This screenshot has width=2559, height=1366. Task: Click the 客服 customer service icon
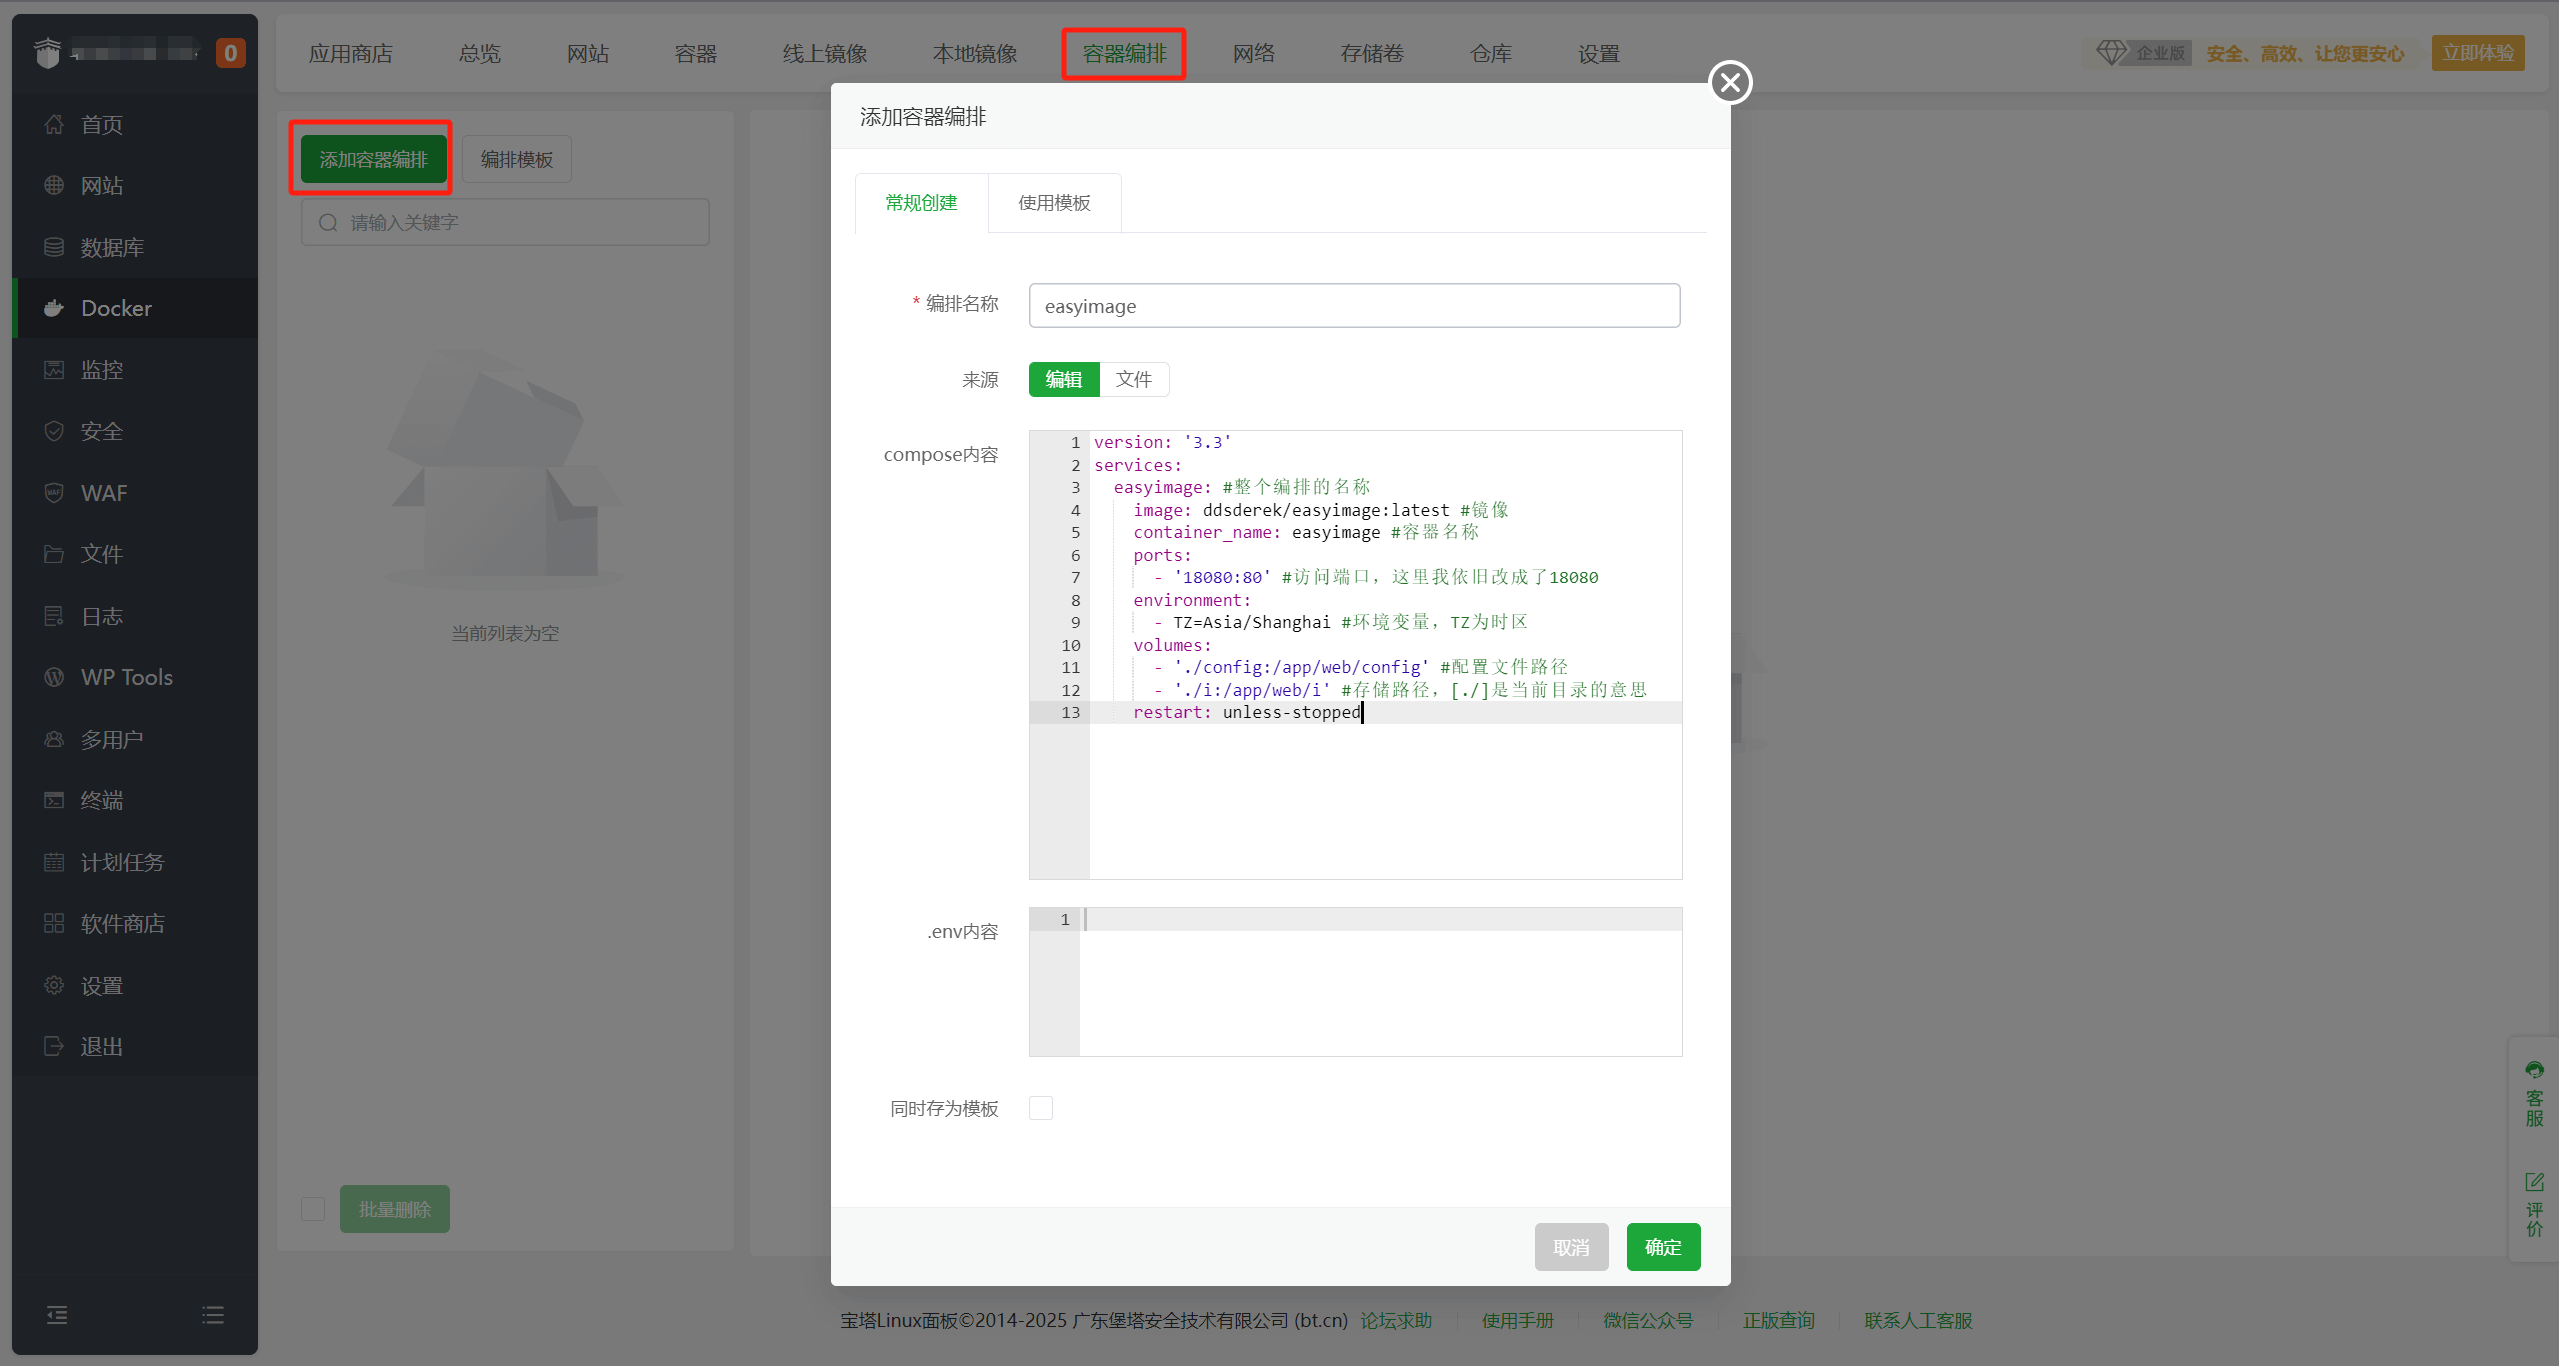2534,1071
